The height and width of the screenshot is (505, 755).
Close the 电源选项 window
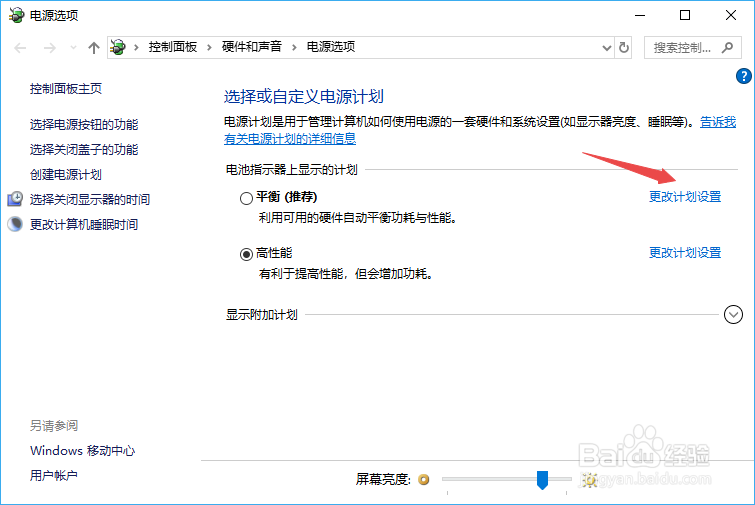pyautogui.click(x=730, y=15)
